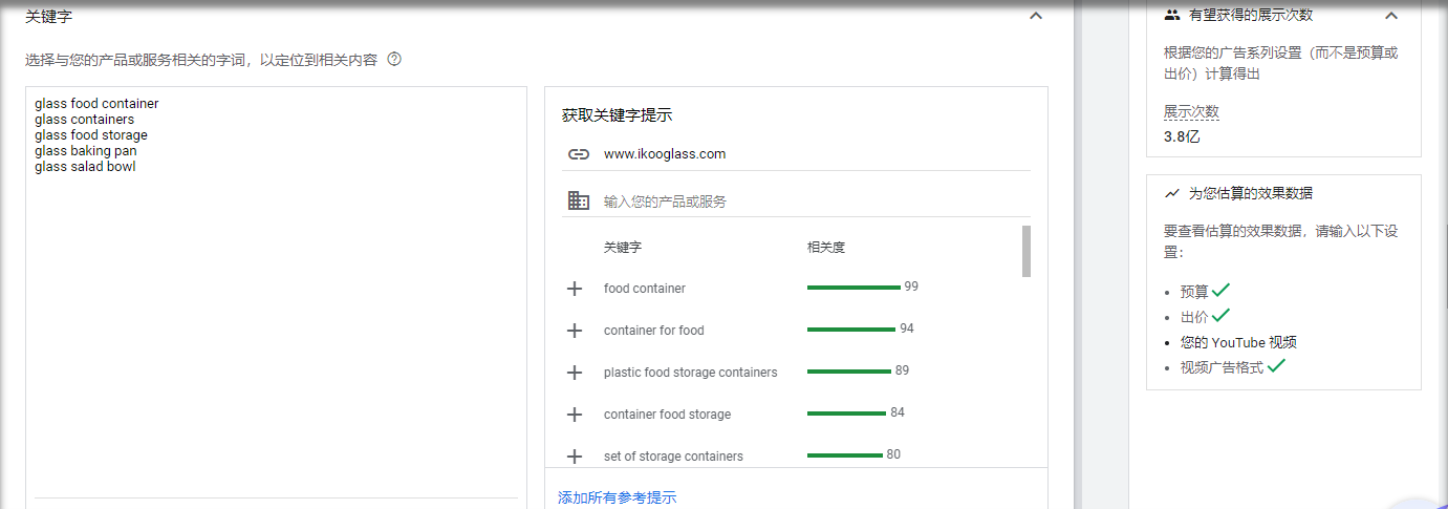Click the 关键字 column header in suggestions
The width and height of the screenshot is (1449, 509).
(622, 248)
